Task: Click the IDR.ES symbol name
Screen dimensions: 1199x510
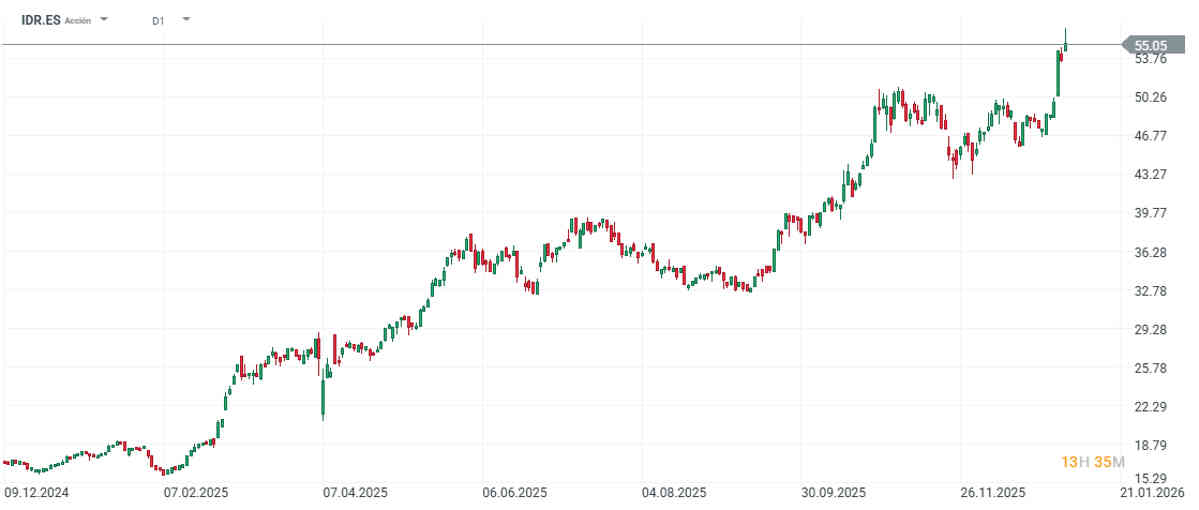Action: 40,19
